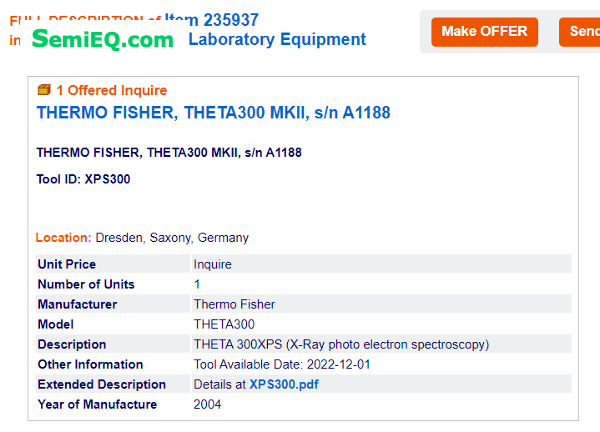Click the '1 Offered Inquire' text
The width and height of the screenshot is (600, 432).
point(112,90)
